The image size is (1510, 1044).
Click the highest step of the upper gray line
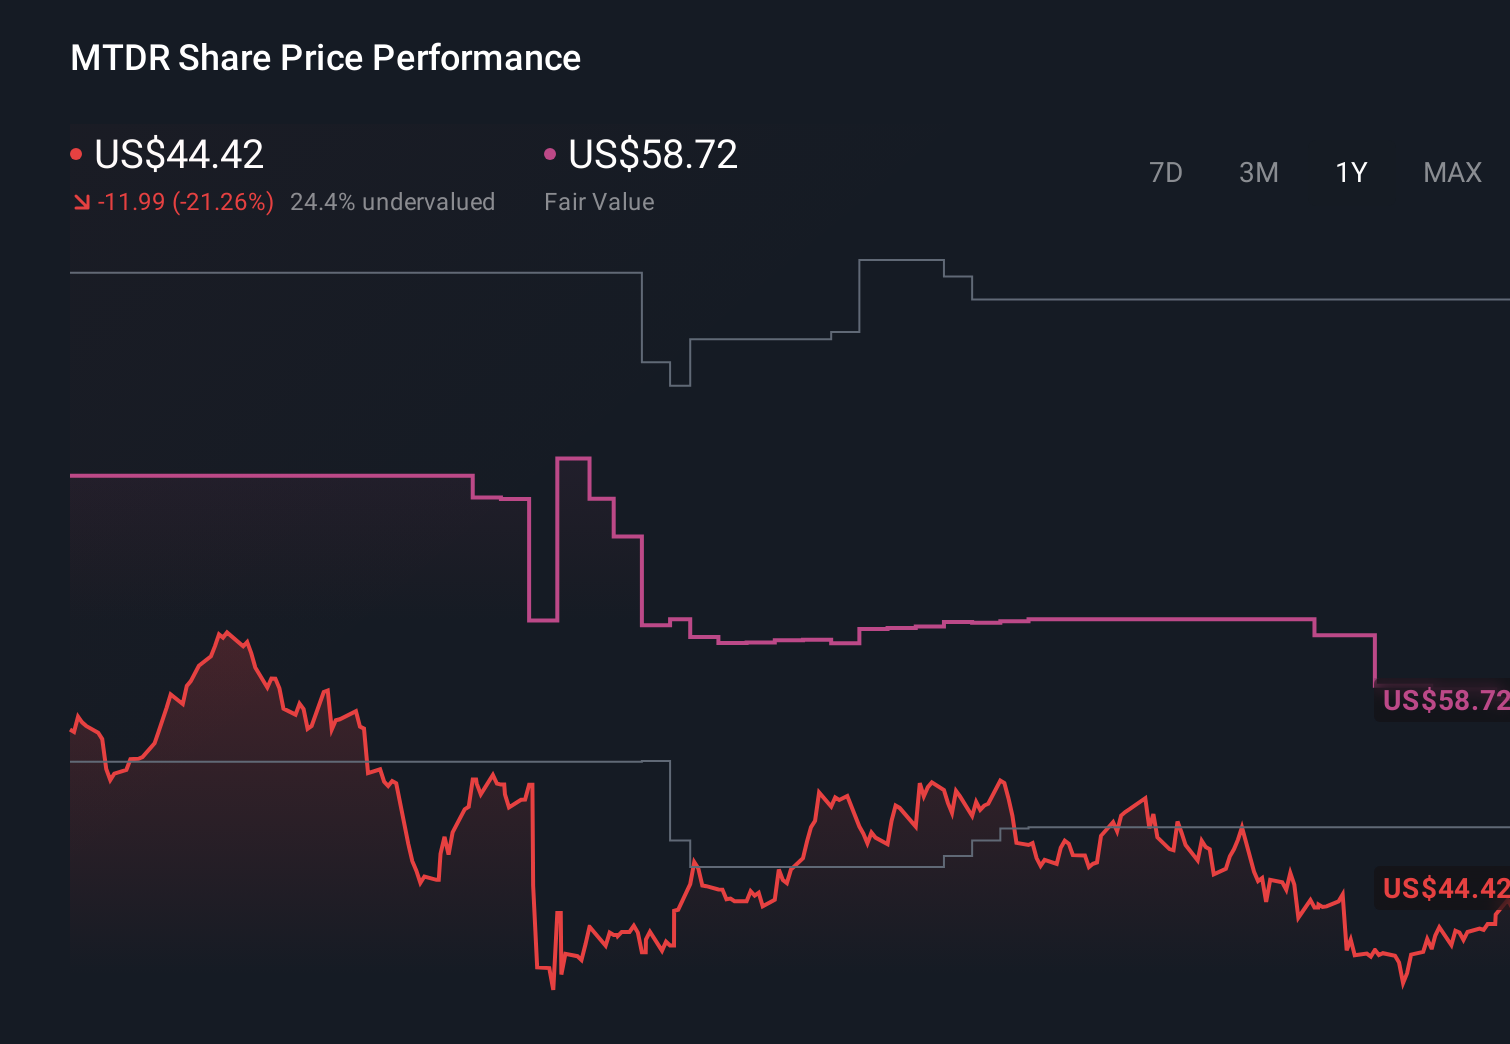tap(901, 260)
